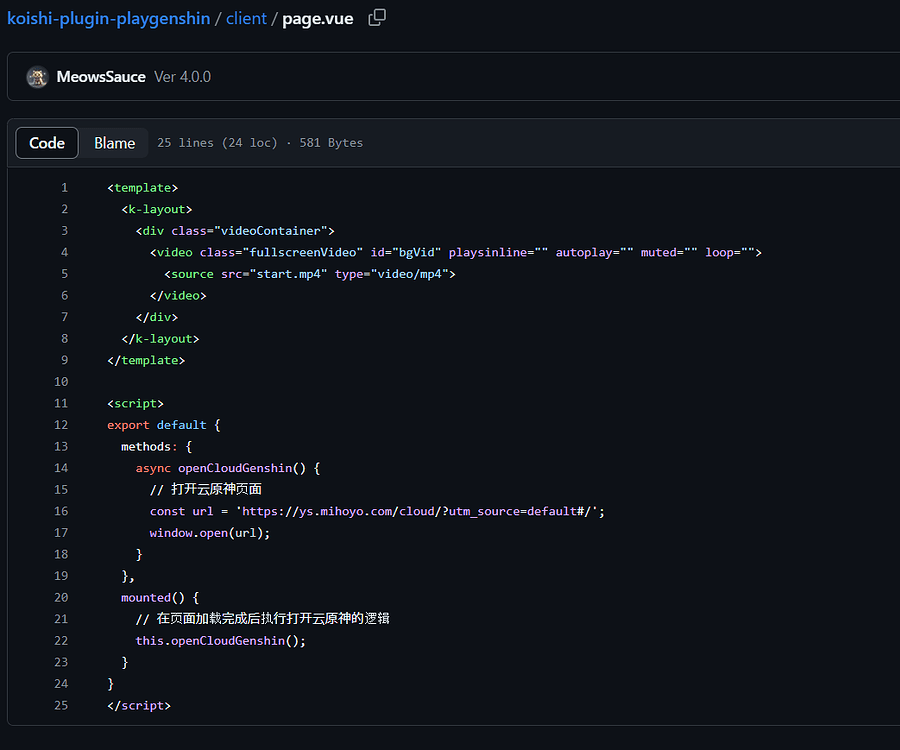Copy the file path using the copy icon
Viewport: 900px width, 750px height.
(377, 18)
